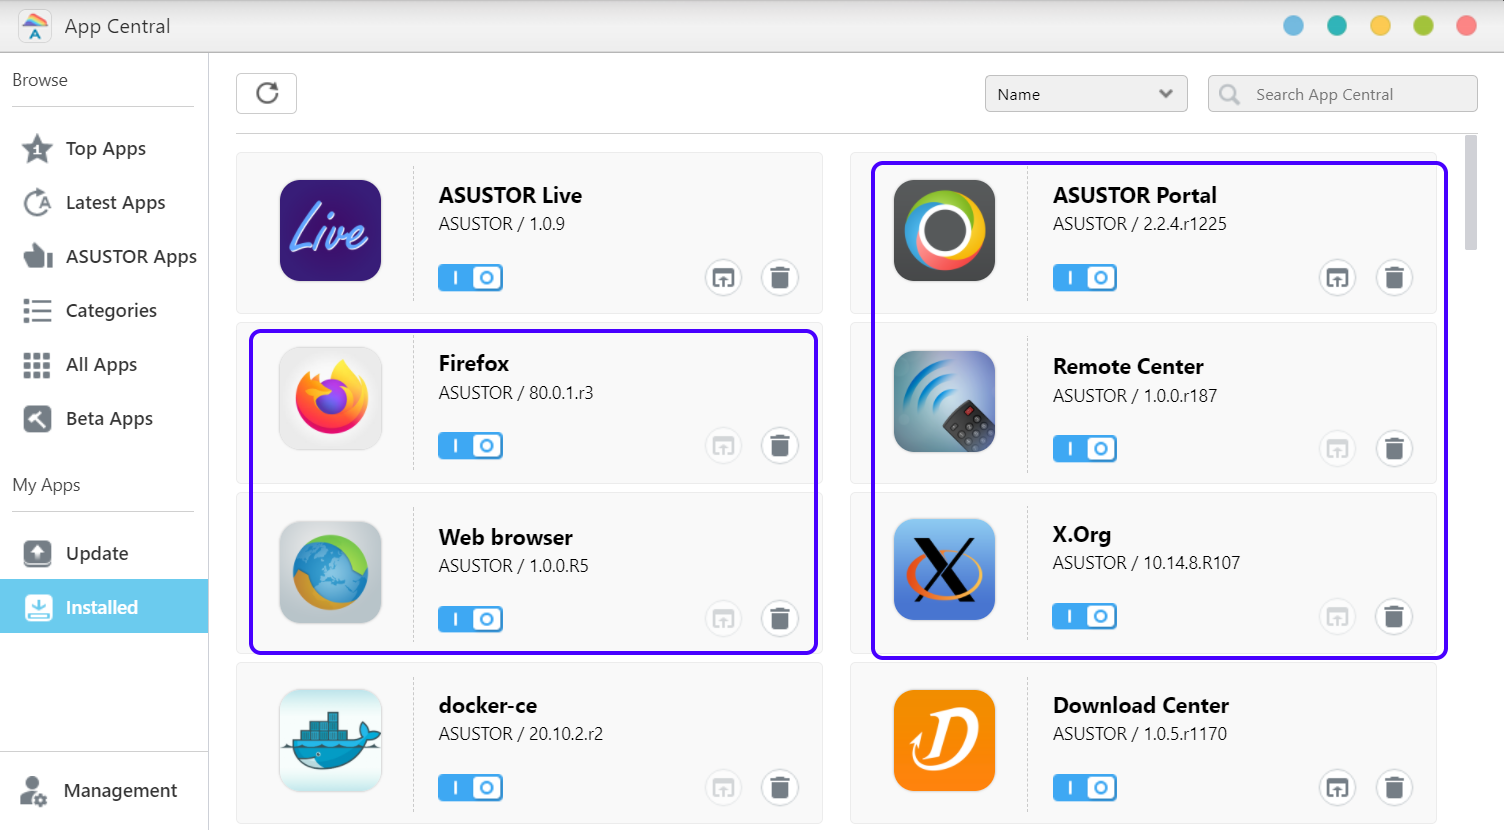Open the X.Org title link
Image resolution: width=1504 pixels, height=830 pixels.
[1082, 534]
